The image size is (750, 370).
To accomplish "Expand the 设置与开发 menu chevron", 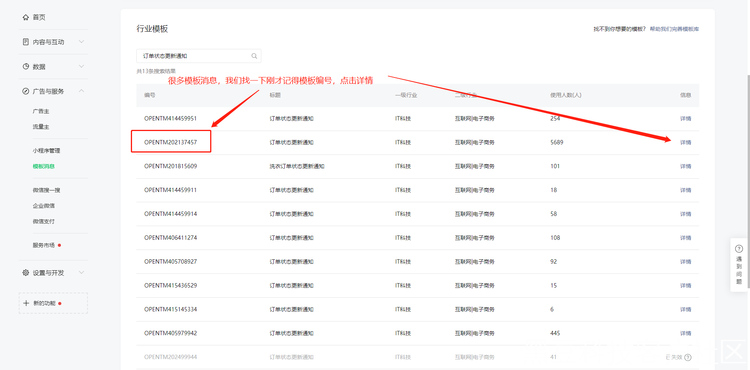I will point(81,272).
